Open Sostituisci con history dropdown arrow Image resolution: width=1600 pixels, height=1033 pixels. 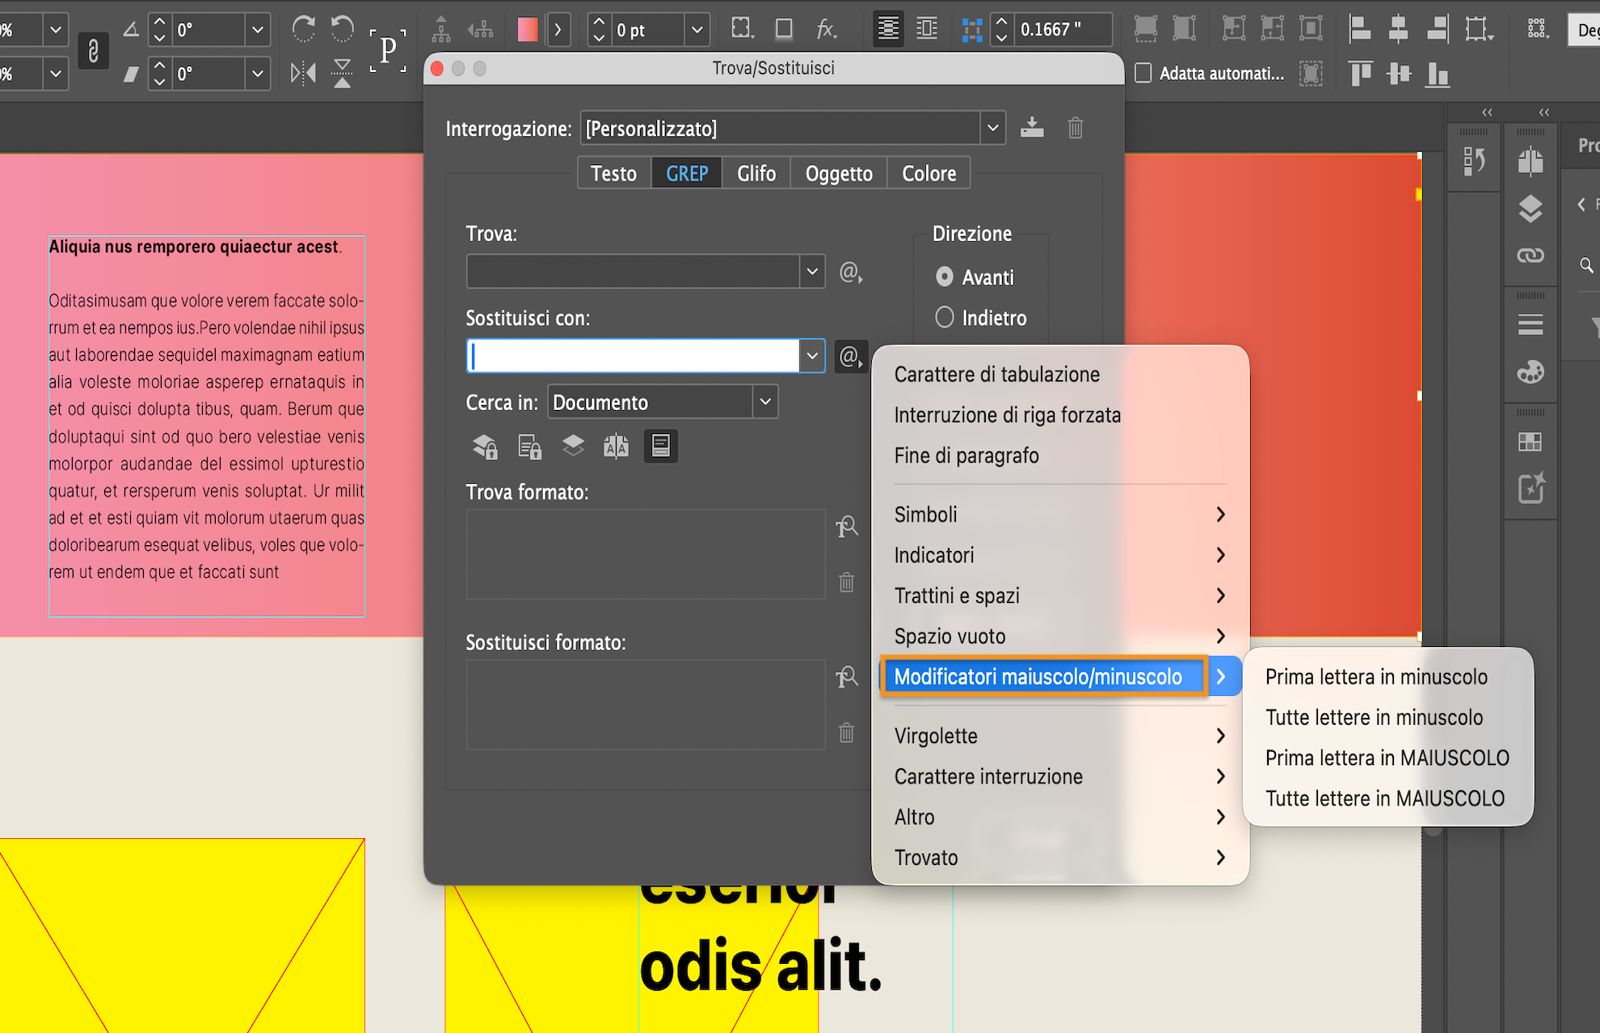coord(812,356)
